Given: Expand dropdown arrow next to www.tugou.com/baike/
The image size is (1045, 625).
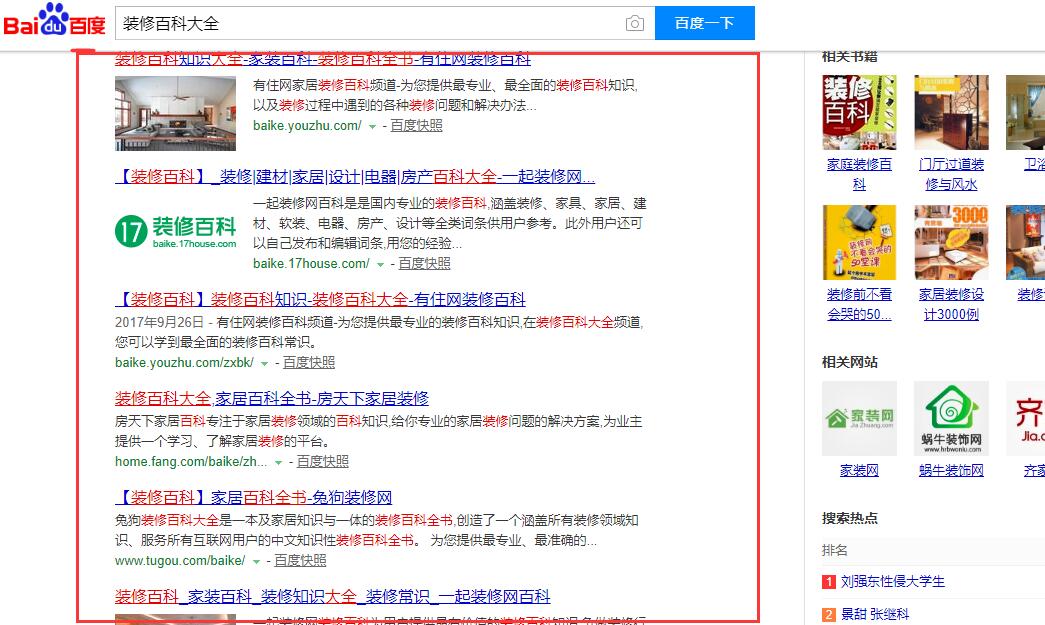Looking at the screenshot, I should click(256, 562).
